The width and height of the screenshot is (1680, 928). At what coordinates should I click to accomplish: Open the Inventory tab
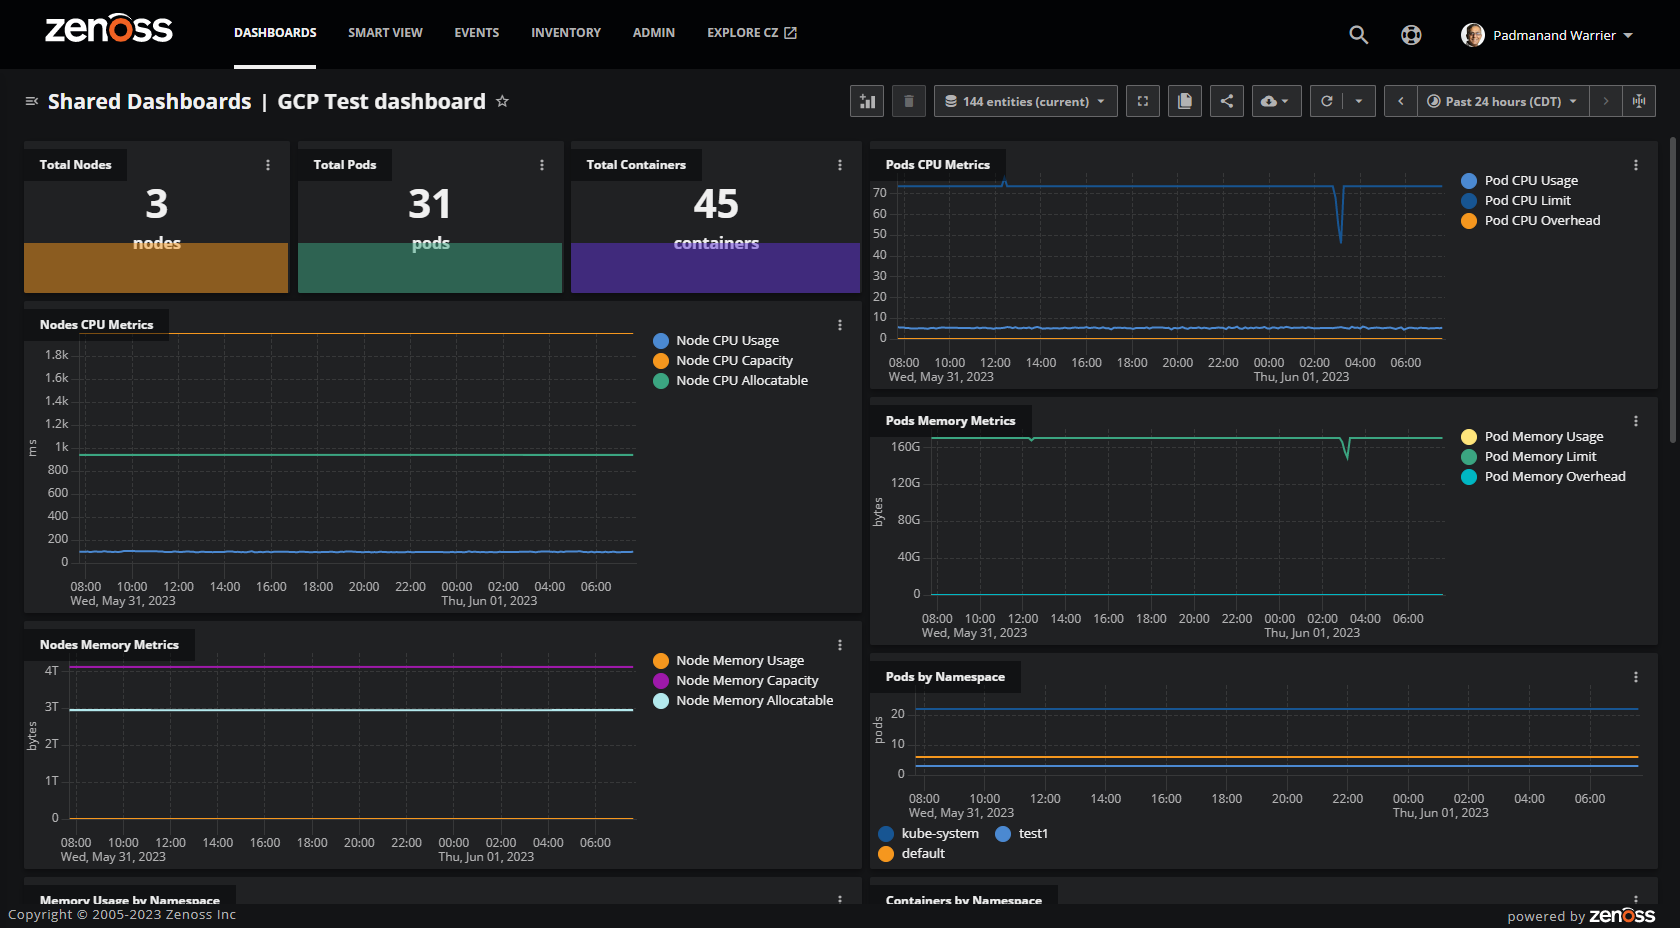point(566,33)
